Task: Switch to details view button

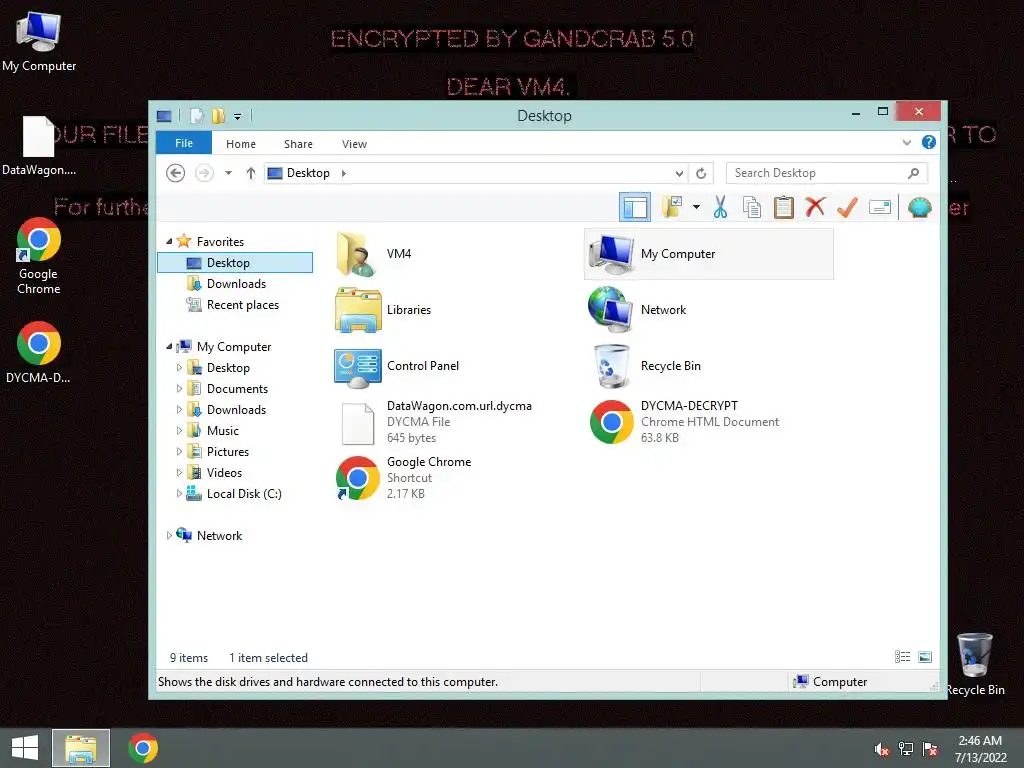Action: [x=902, y=657]
